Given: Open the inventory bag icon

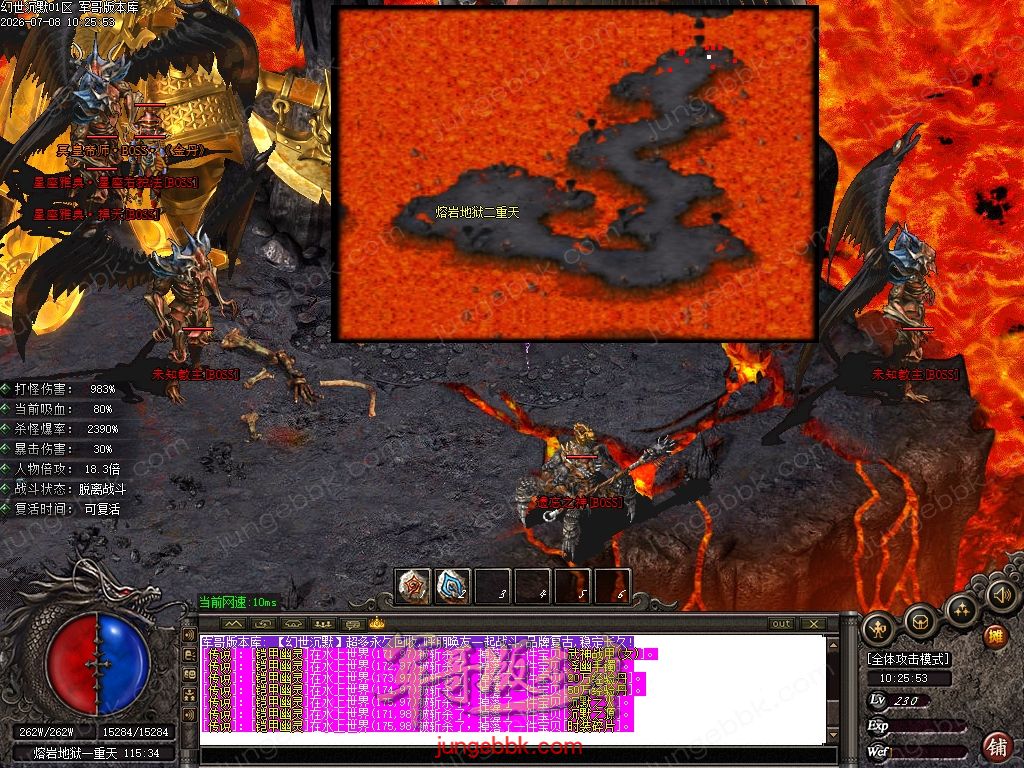Looking at the screenshot, I should (x=921, y=619).
